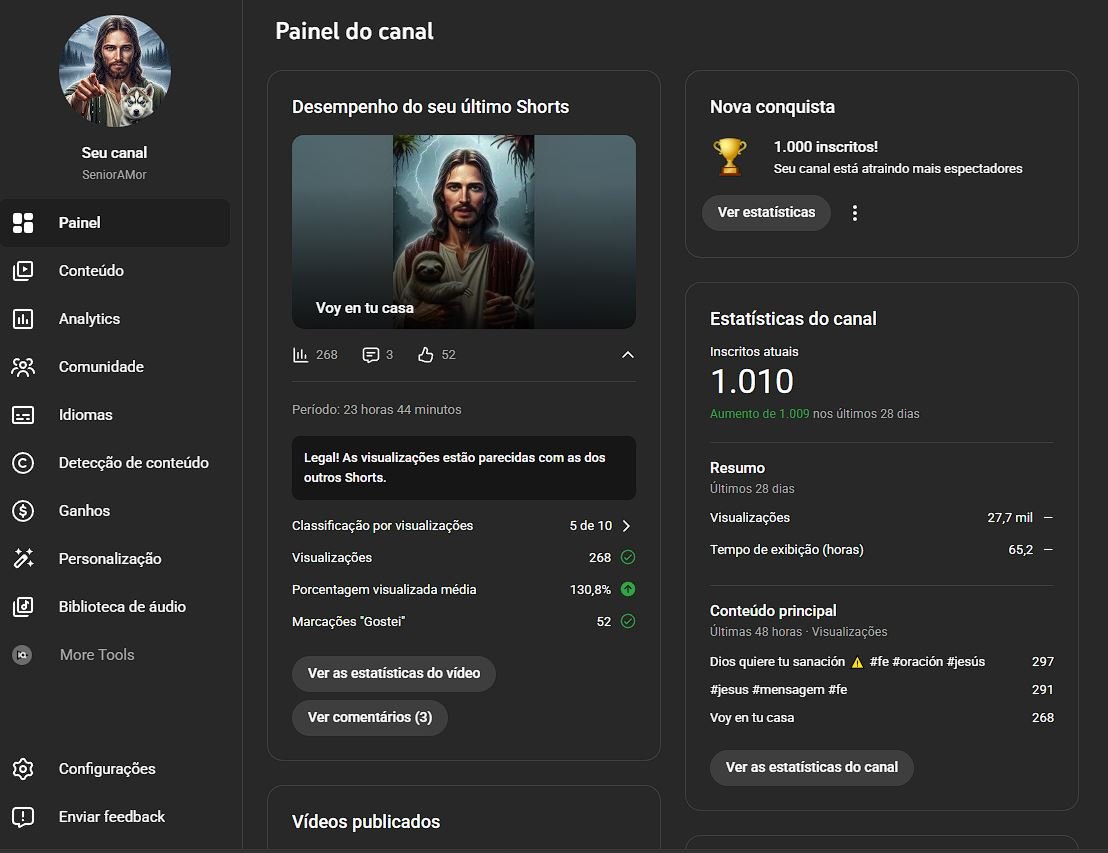Click Ver estatísticas button in Nova conquista
The image size is (1108, 853).
(766, 213)
